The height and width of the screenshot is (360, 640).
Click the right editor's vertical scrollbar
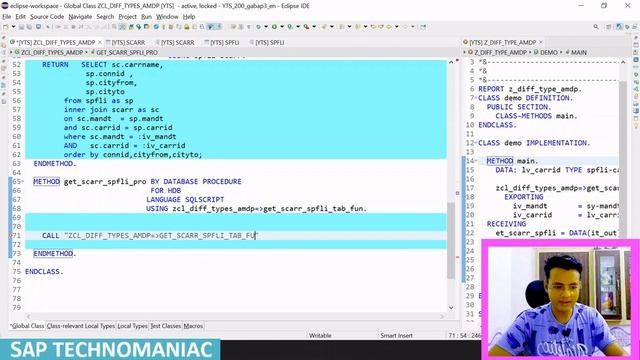(x=623, y=159)
